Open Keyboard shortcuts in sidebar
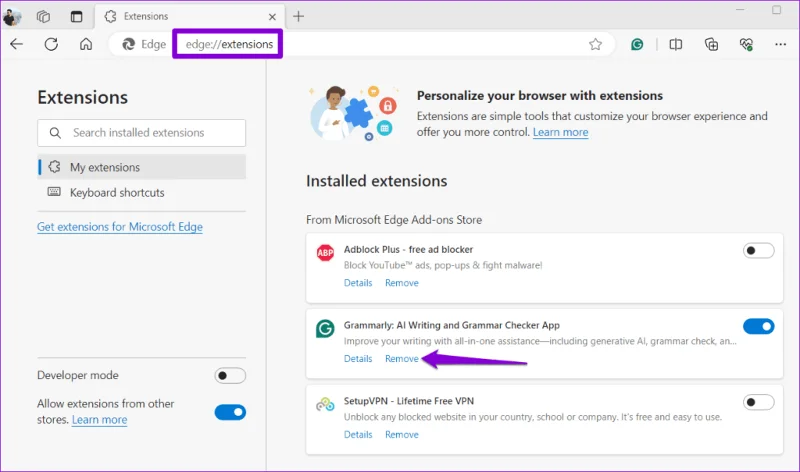This screenshot has height=472, width=800. pos(141,192)
